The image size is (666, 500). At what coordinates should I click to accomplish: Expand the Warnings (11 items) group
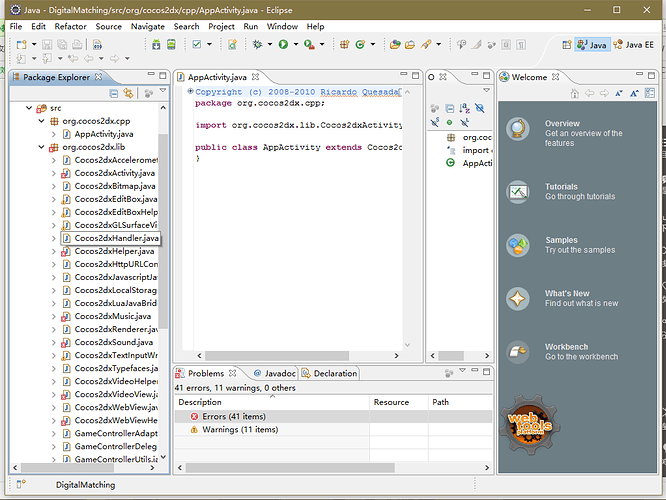pos(181,429)
